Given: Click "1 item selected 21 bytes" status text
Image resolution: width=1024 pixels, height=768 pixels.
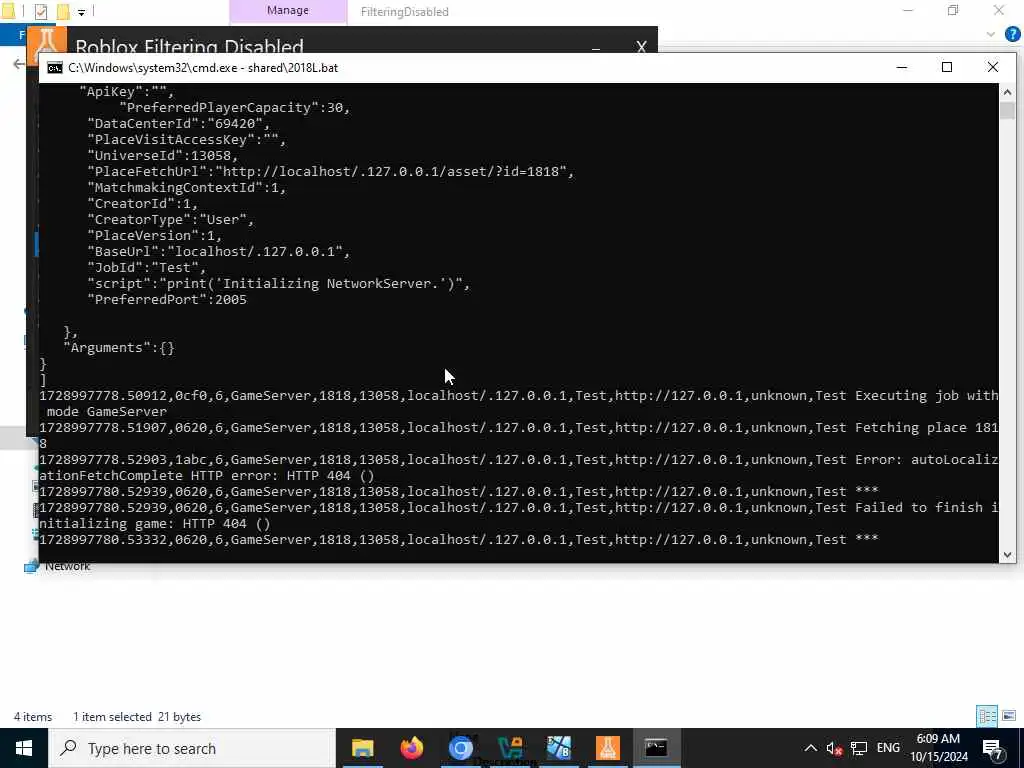Looking at the screenshot, I should point(137,717).
